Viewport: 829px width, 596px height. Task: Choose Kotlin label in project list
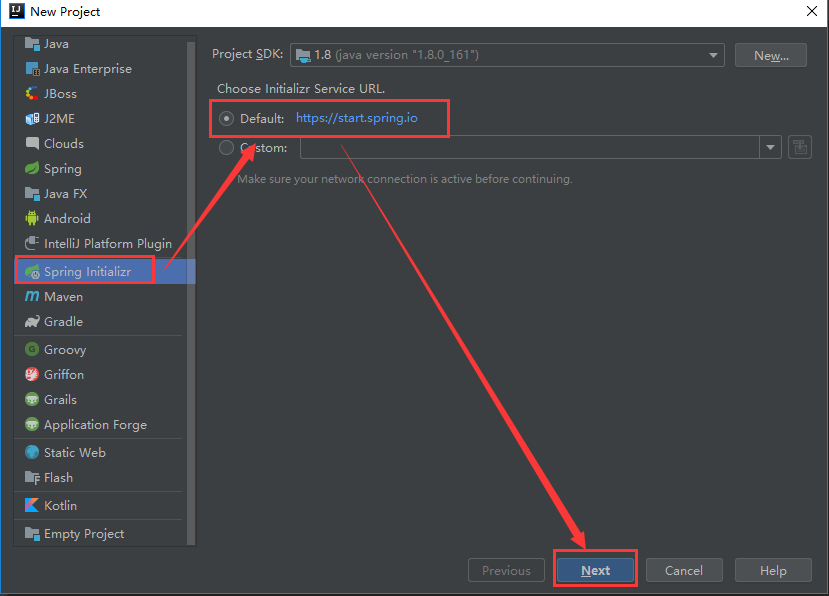coord(60,506)
